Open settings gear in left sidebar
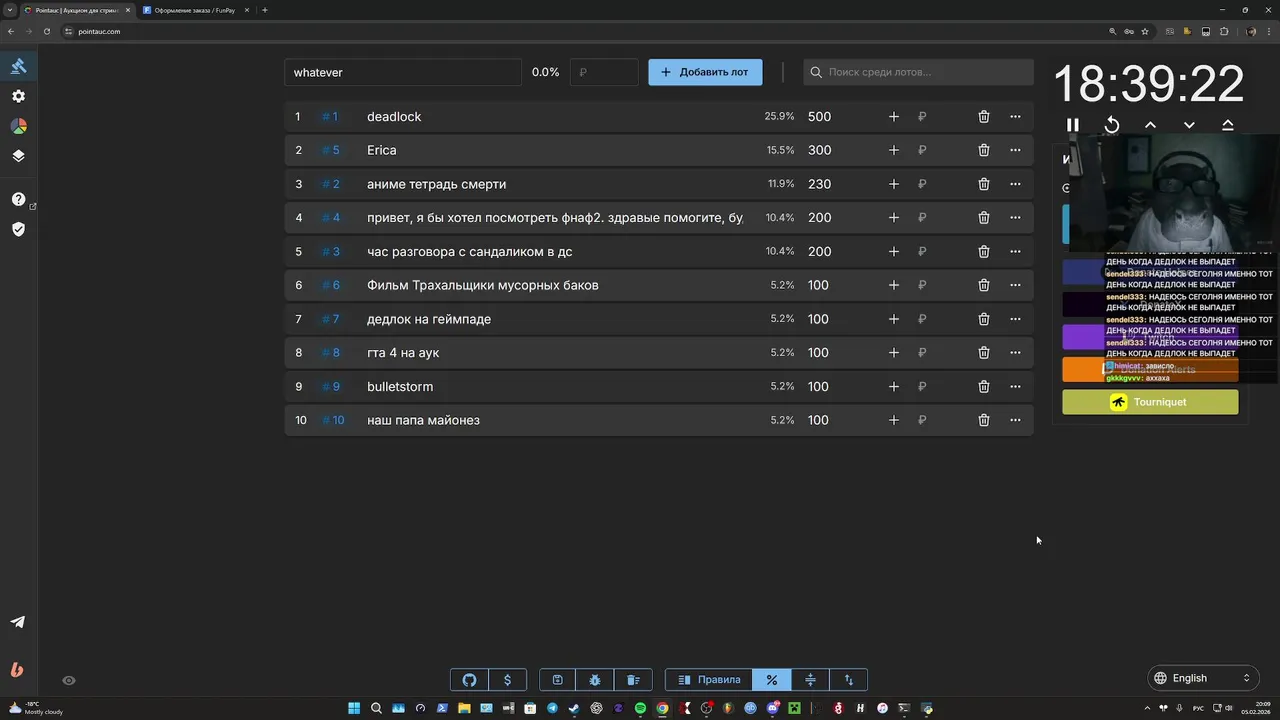1280x720 pixels. click(x=18, y=96)
